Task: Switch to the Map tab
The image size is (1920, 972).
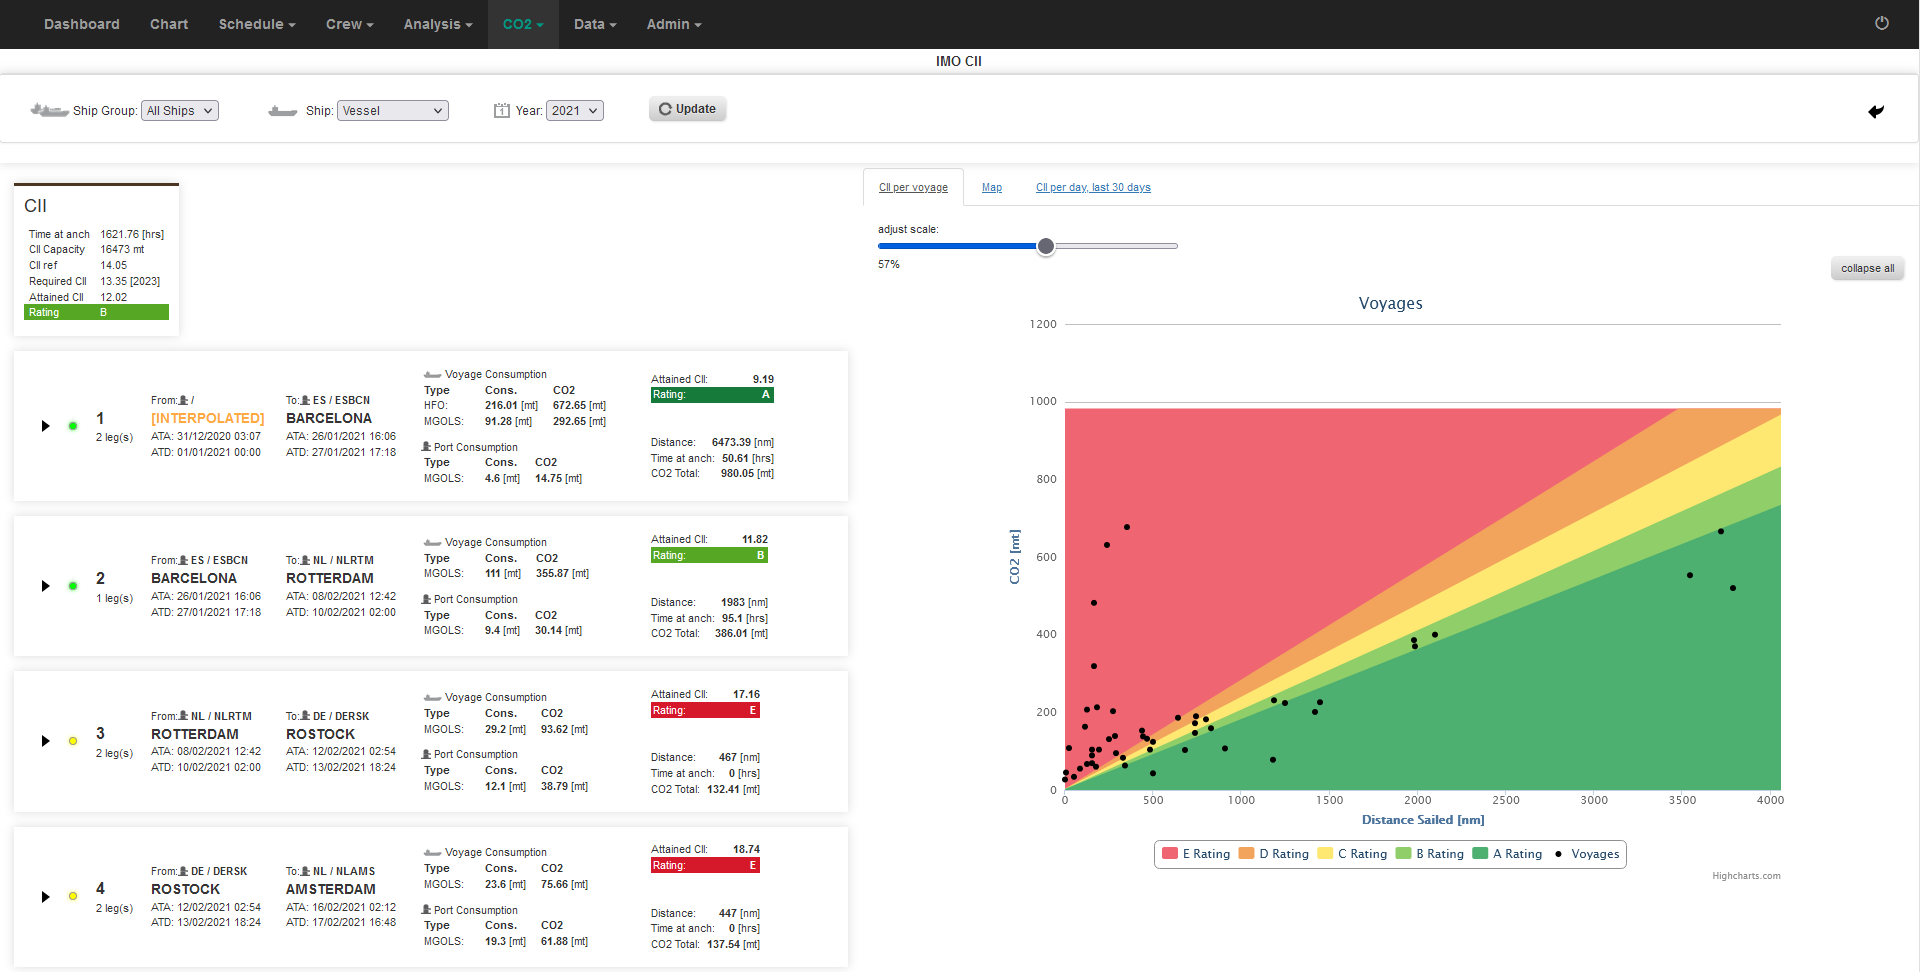Action: click(x=991, y=187)
